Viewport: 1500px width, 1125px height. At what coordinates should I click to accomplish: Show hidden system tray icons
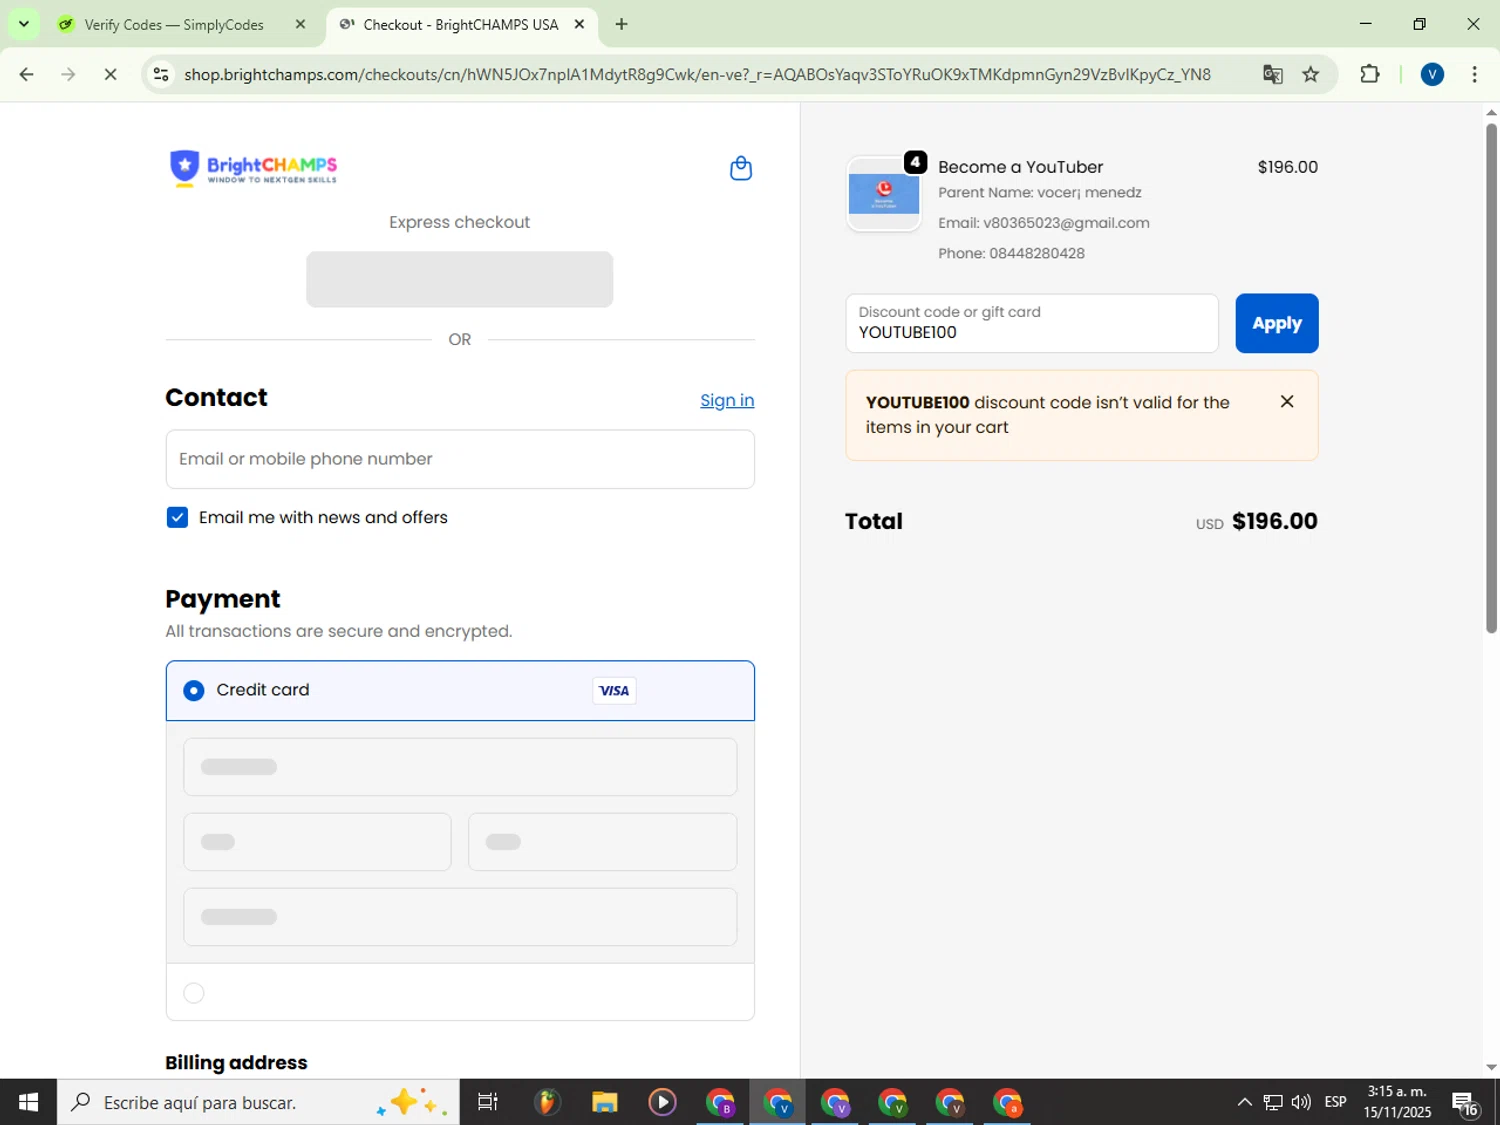1244,1102
